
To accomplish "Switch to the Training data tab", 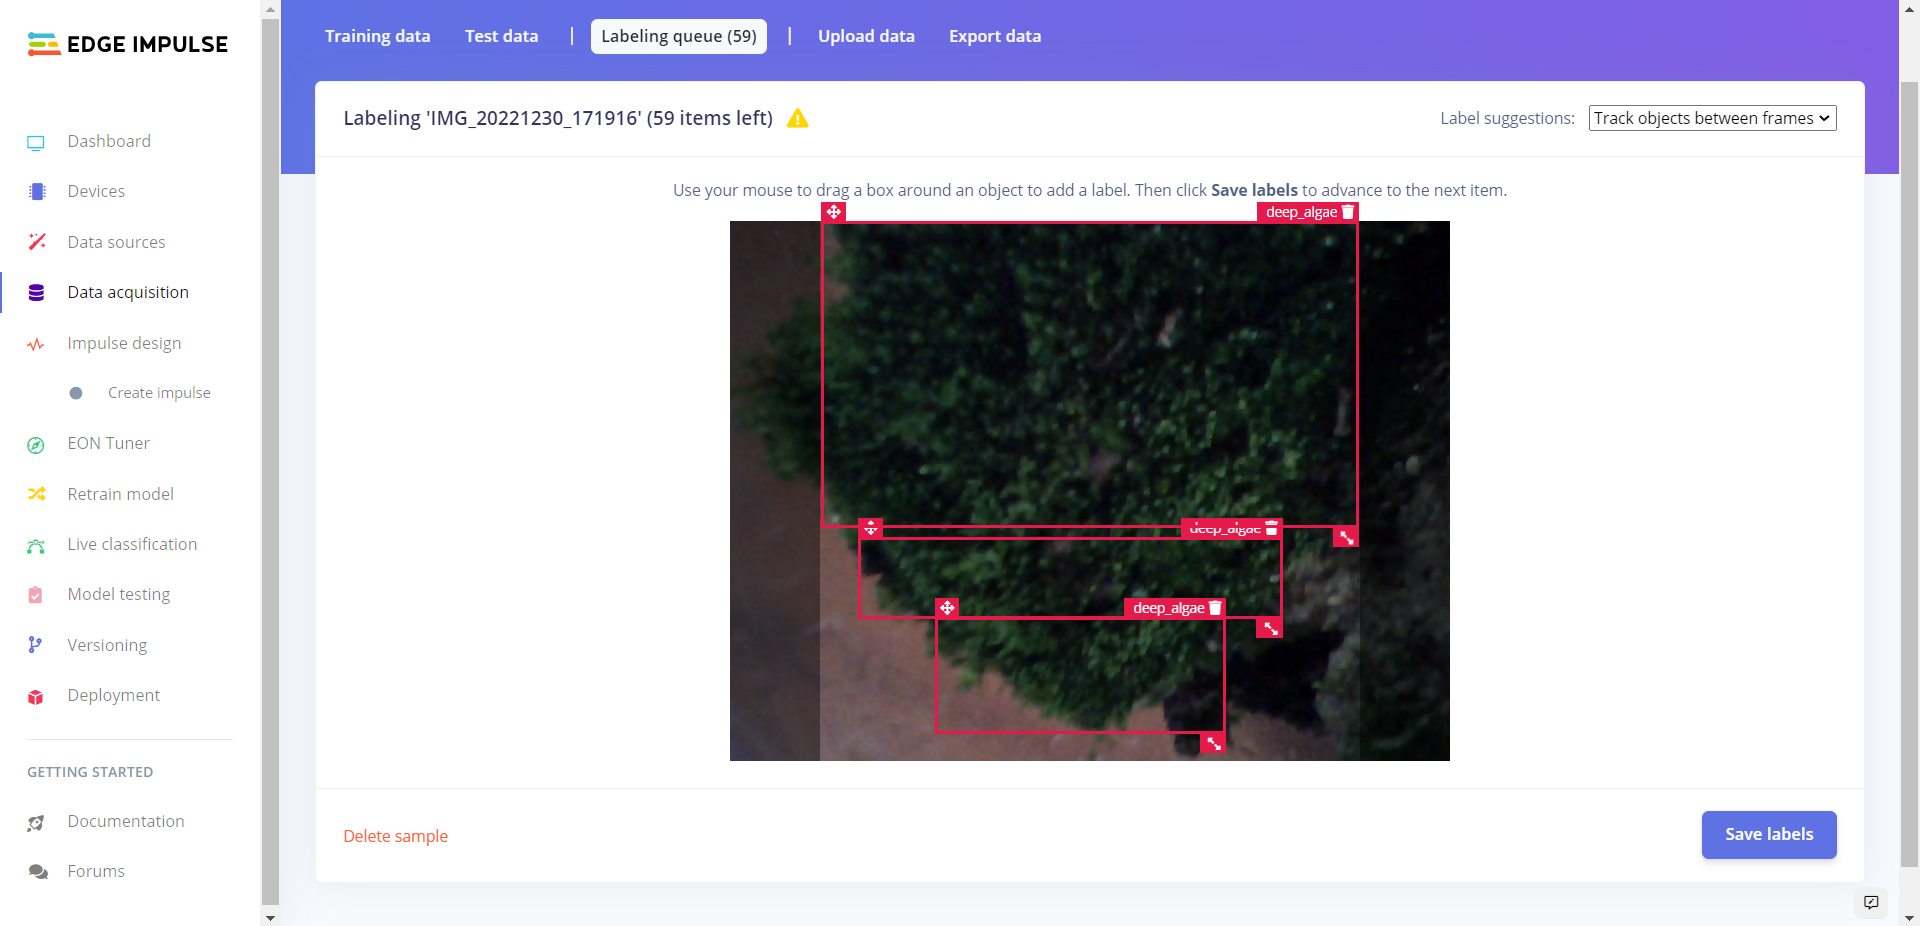I will coord(378,36).
